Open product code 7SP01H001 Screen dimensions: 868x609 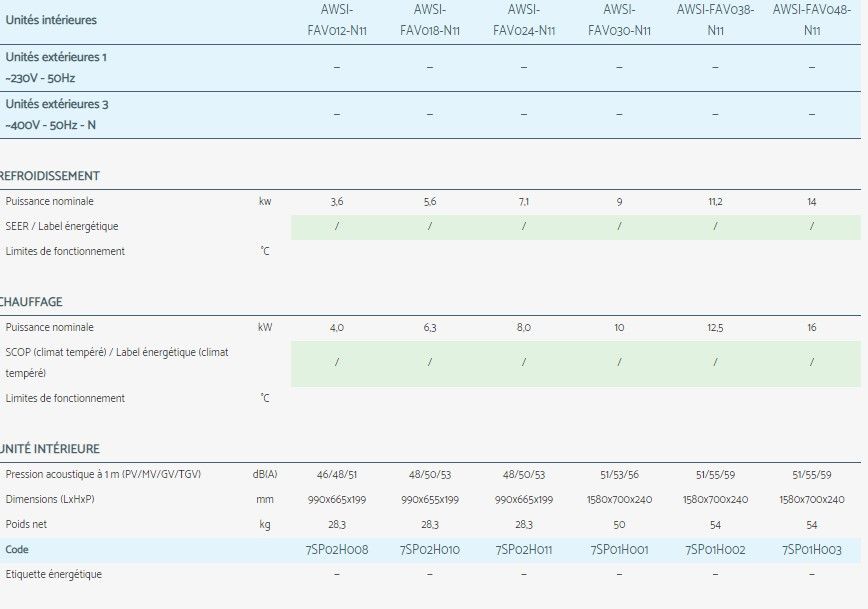click(x=619, y=550)
